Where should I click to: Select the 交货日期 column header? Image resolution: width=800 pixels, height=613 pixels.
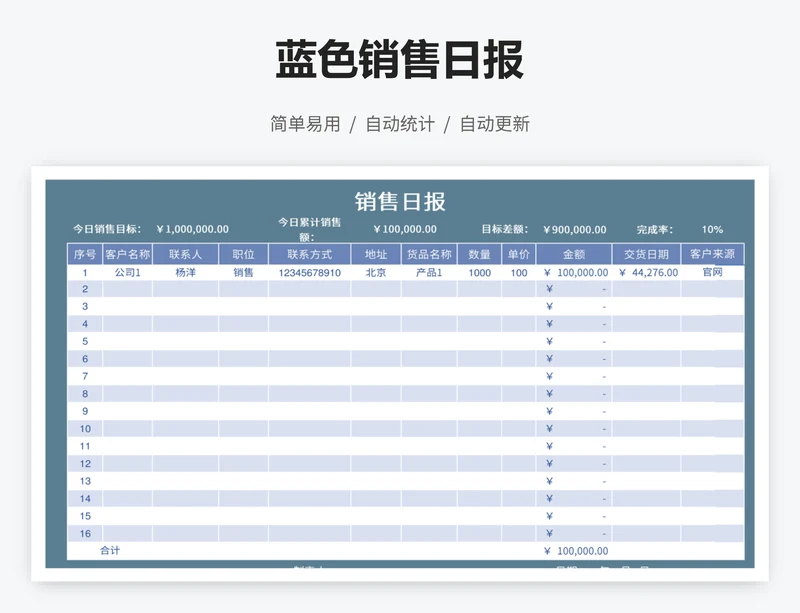point(646,254)
